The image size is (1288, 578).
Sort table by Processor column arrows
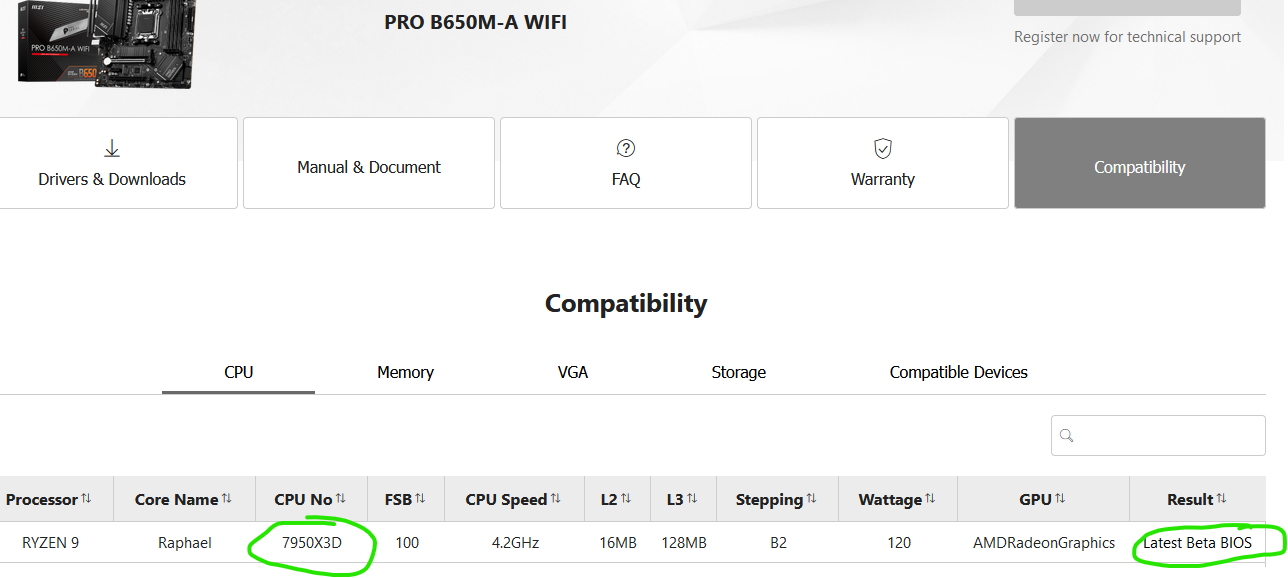(x=86, y=499)
